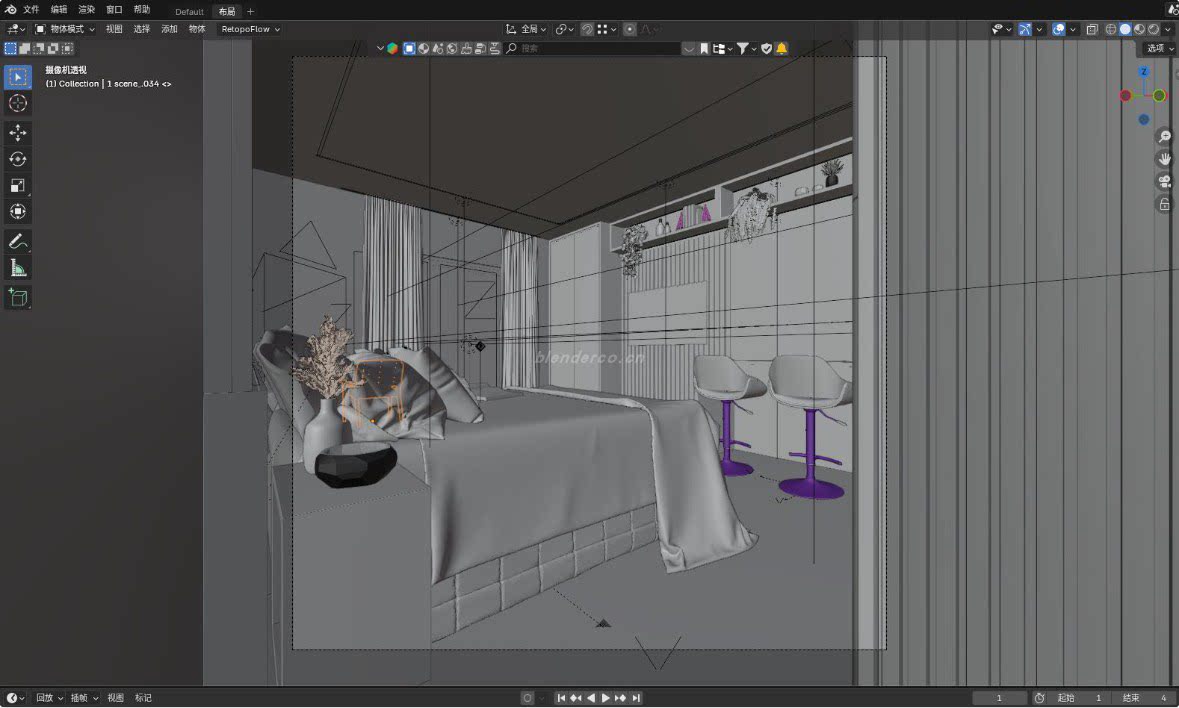This screenshot has height=708, width=1179.
Task: Open the RetopoFlow dropdown
Action: 250,29
